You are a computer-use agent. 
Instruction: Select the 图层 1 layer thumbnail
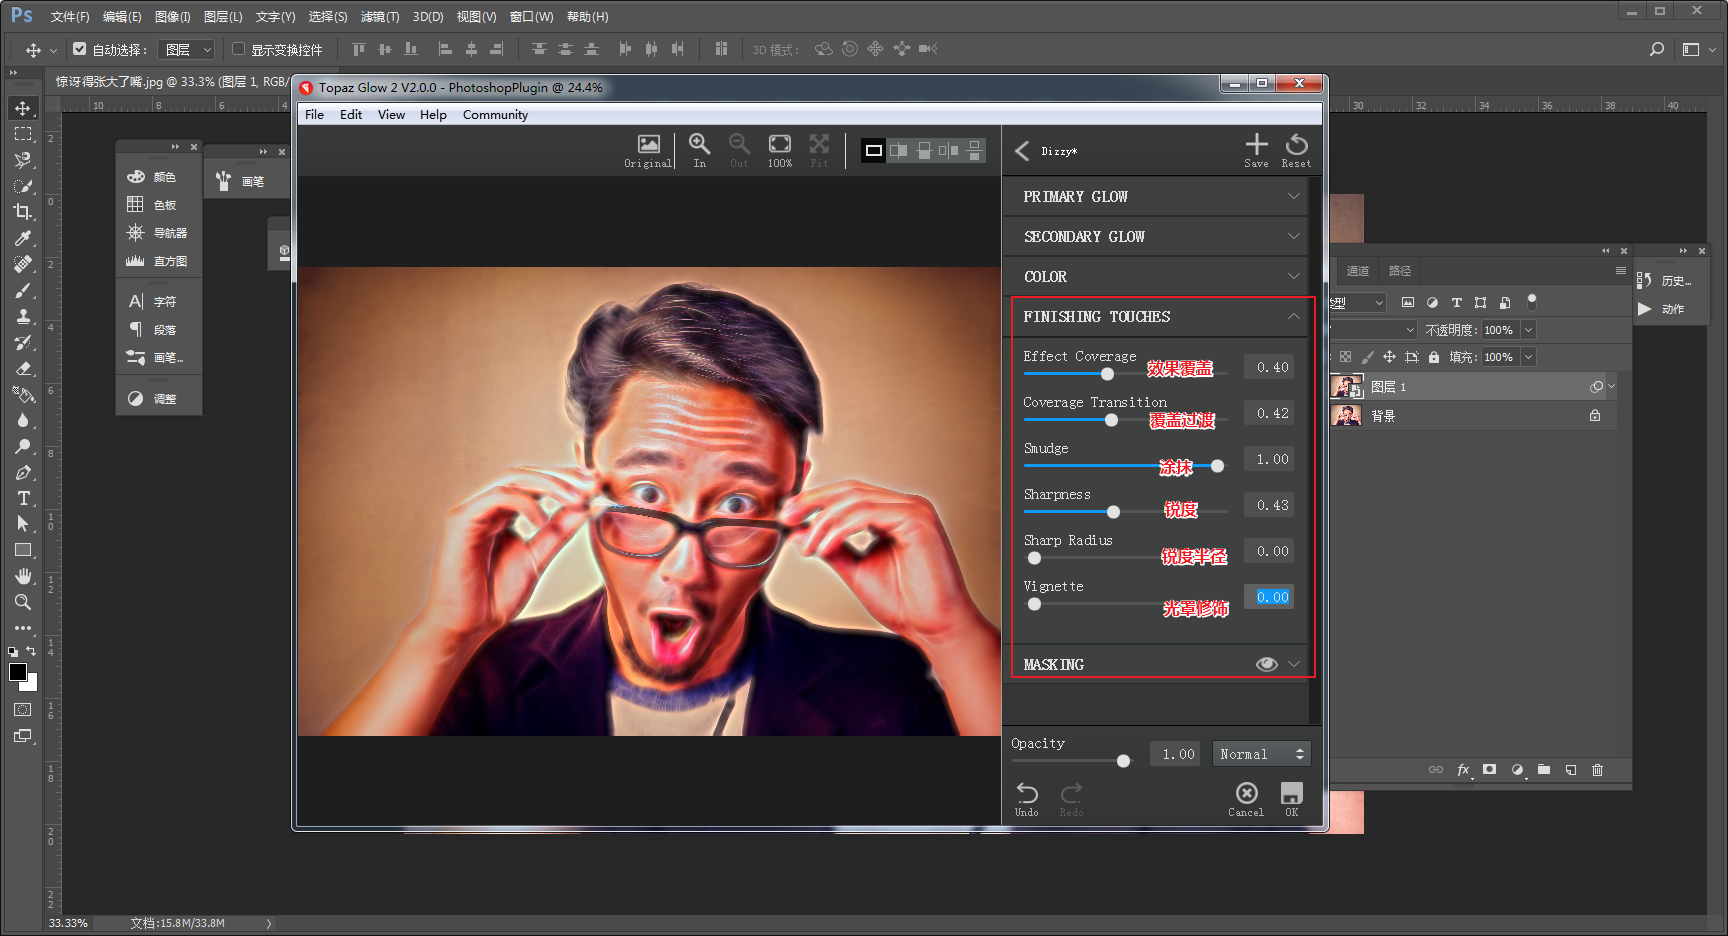(x=1348, y=387)
